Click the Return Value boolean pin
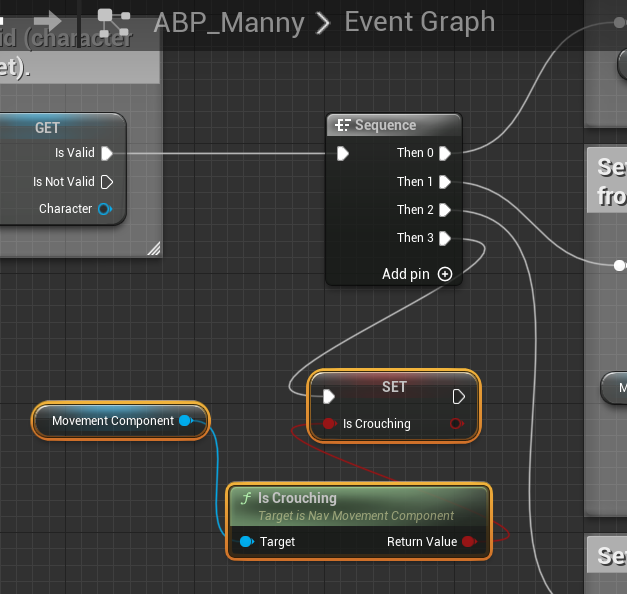The height and width of the screenshot is (594, 627). (x=467, y=541)
